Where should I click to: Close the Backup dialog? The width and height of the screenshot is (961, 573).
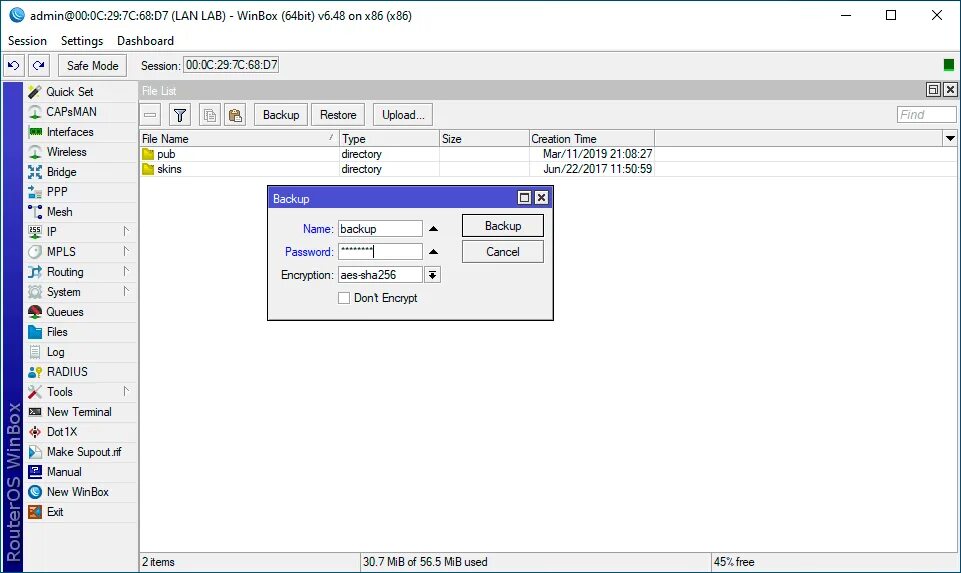pyautogui.click(x=541, y=197)
